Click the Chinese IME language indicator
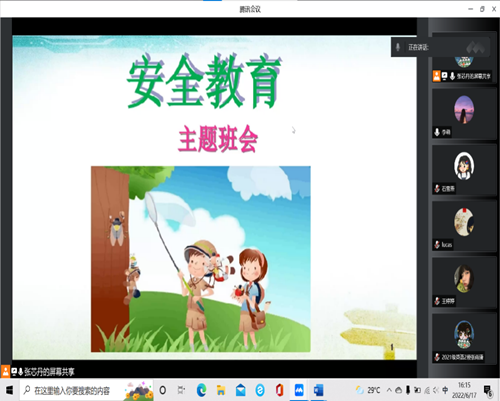The width and height of the screenshot is (500, 401). coord(445,390)
